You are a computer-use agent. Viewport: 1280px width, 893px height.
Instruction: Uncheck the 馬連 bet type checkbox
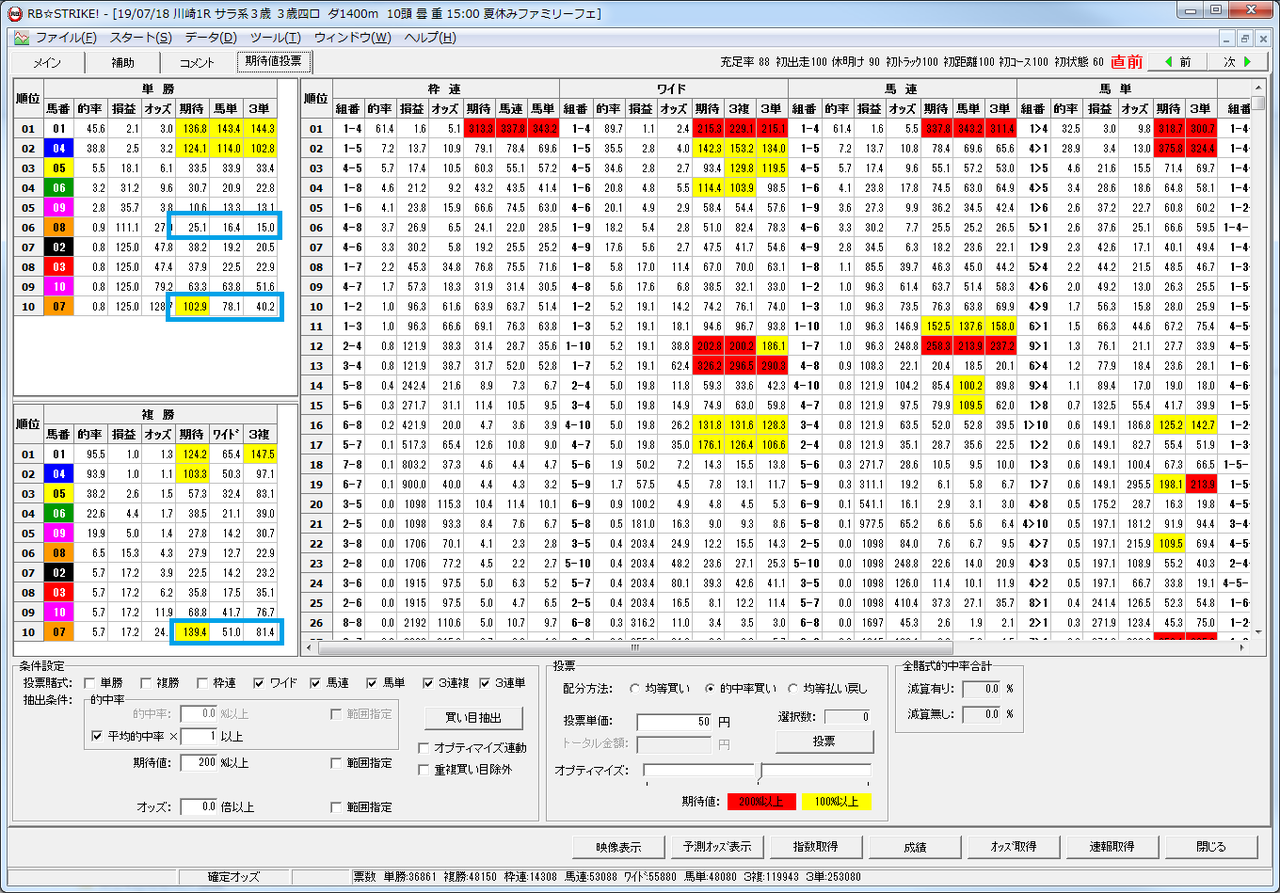316,683
